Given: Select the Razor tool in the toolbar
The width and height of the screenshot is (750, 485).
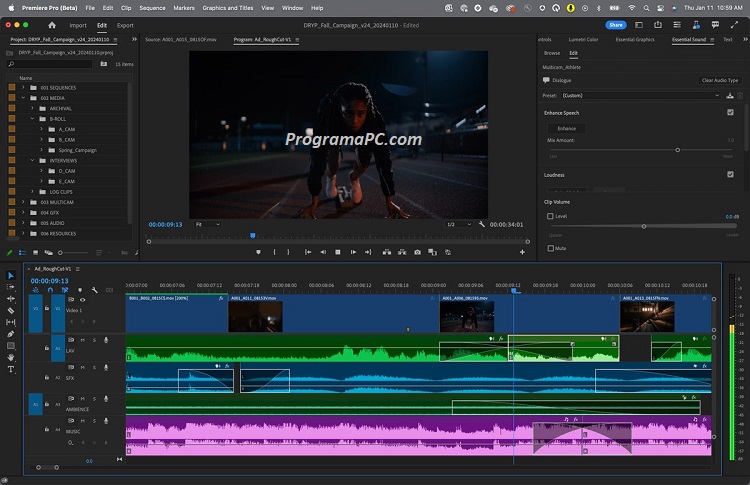Looking at the screenshot, I should [x=11, y=311].
